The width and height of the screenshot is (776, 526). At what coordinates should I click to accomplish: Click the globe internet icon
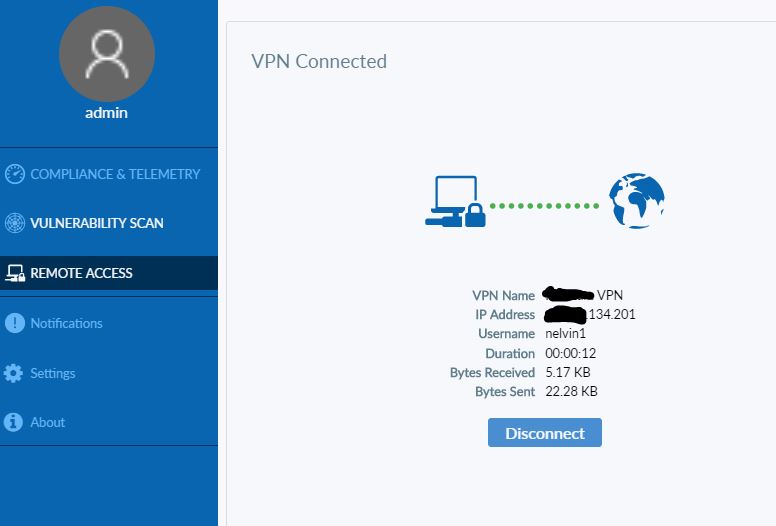point(637,201)
